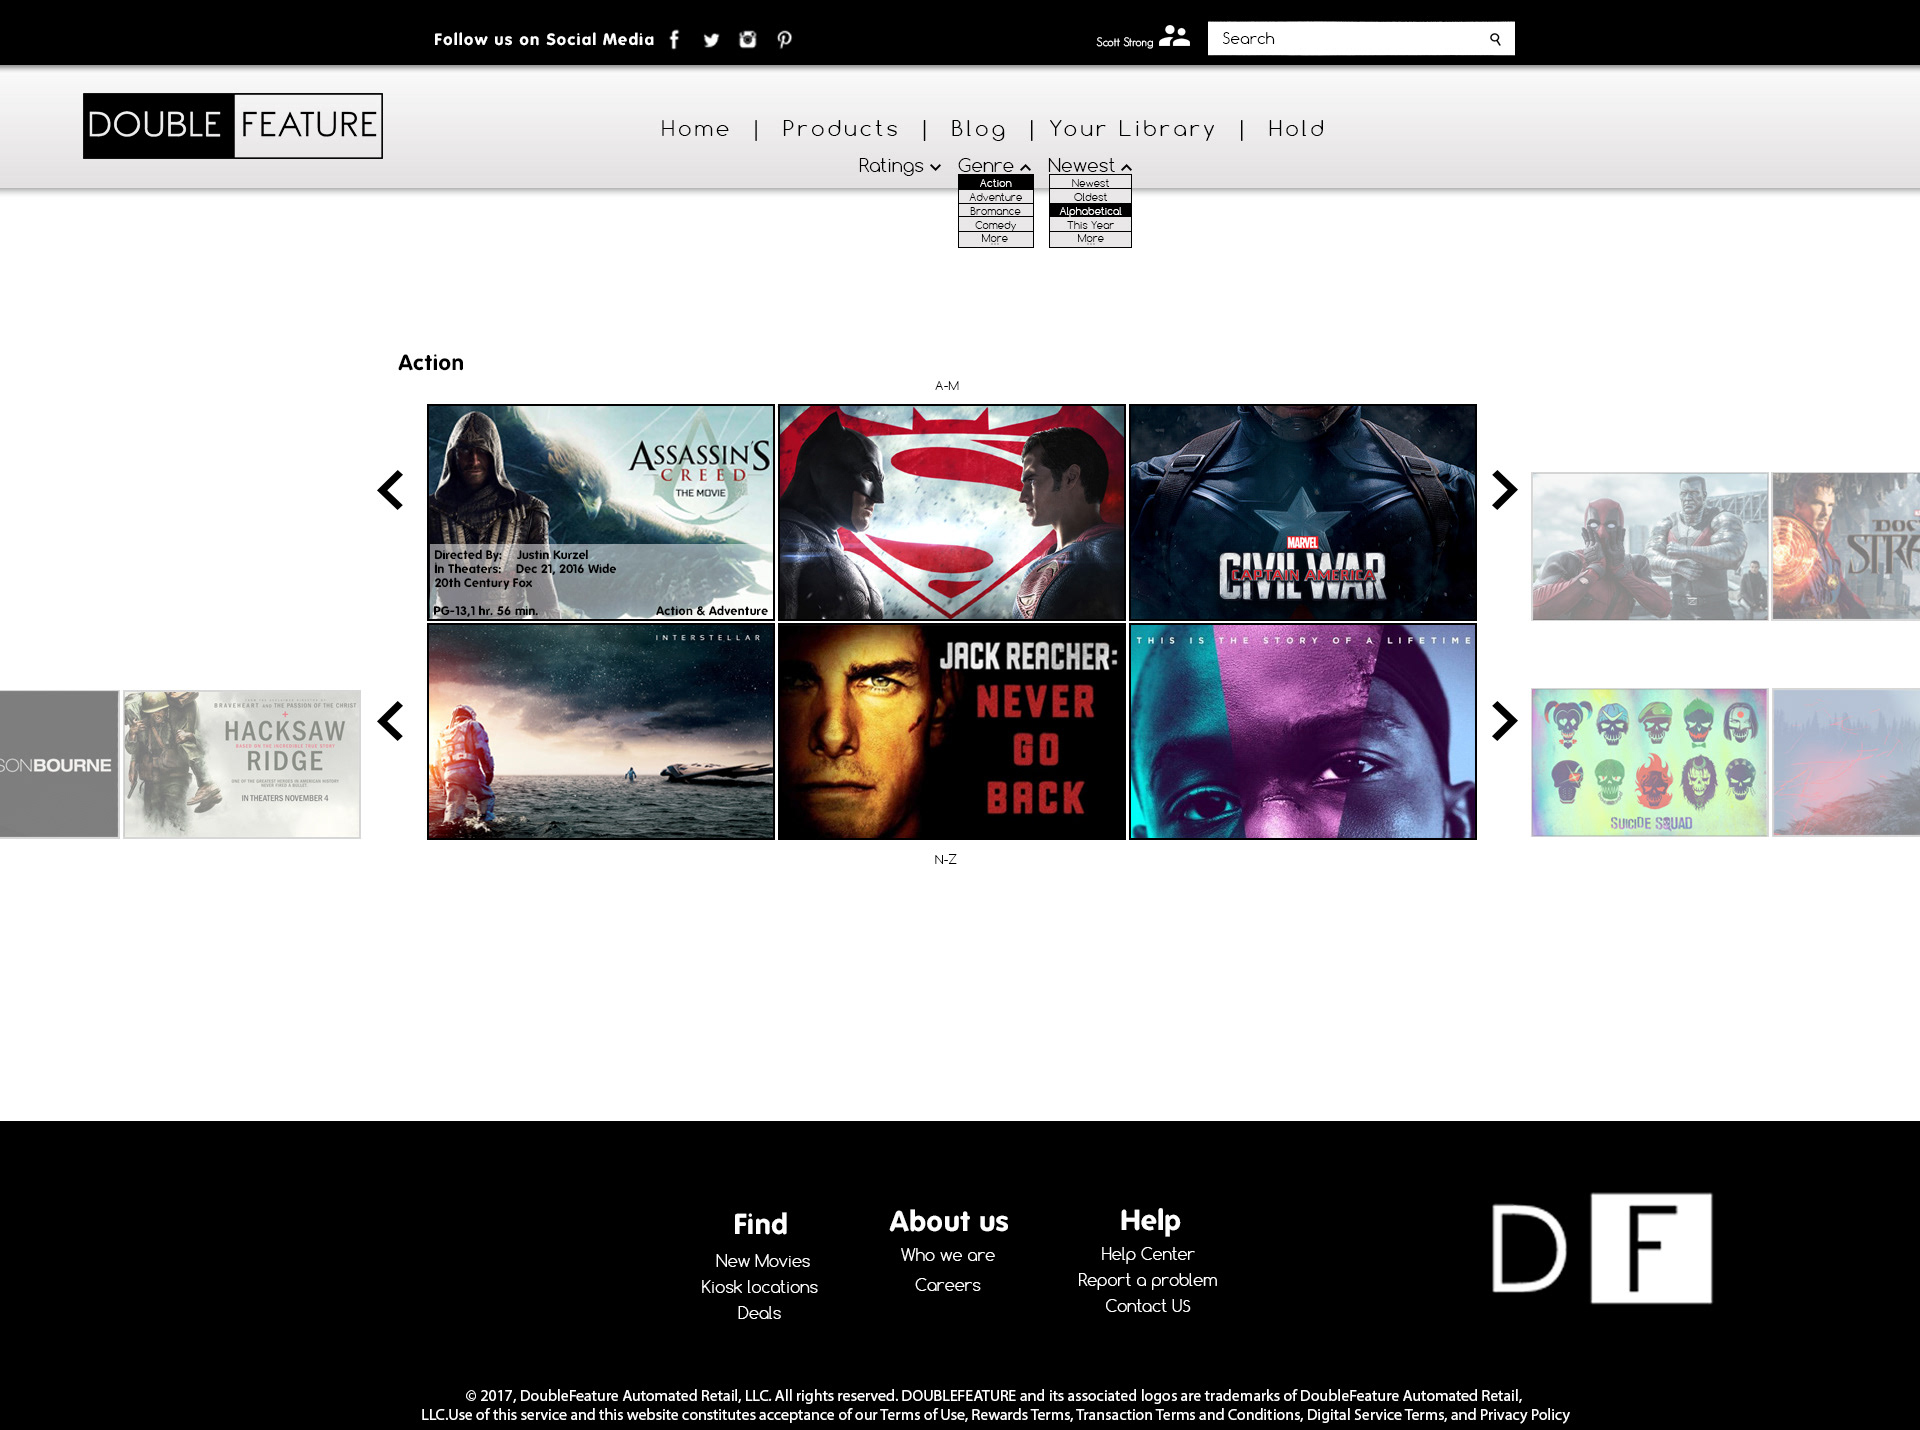
Task: Open faded Doctor Strange thumbnail
Action: coord(1846,546)
